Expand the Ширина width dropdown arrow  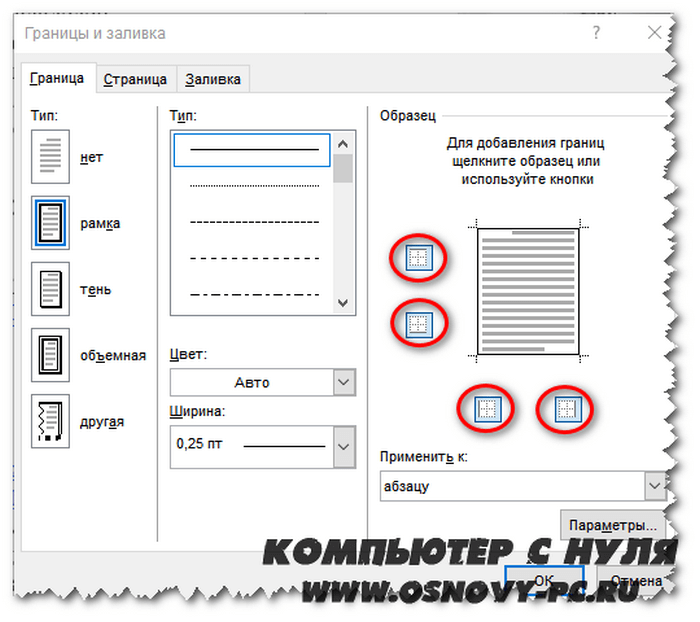pos(344,447)
